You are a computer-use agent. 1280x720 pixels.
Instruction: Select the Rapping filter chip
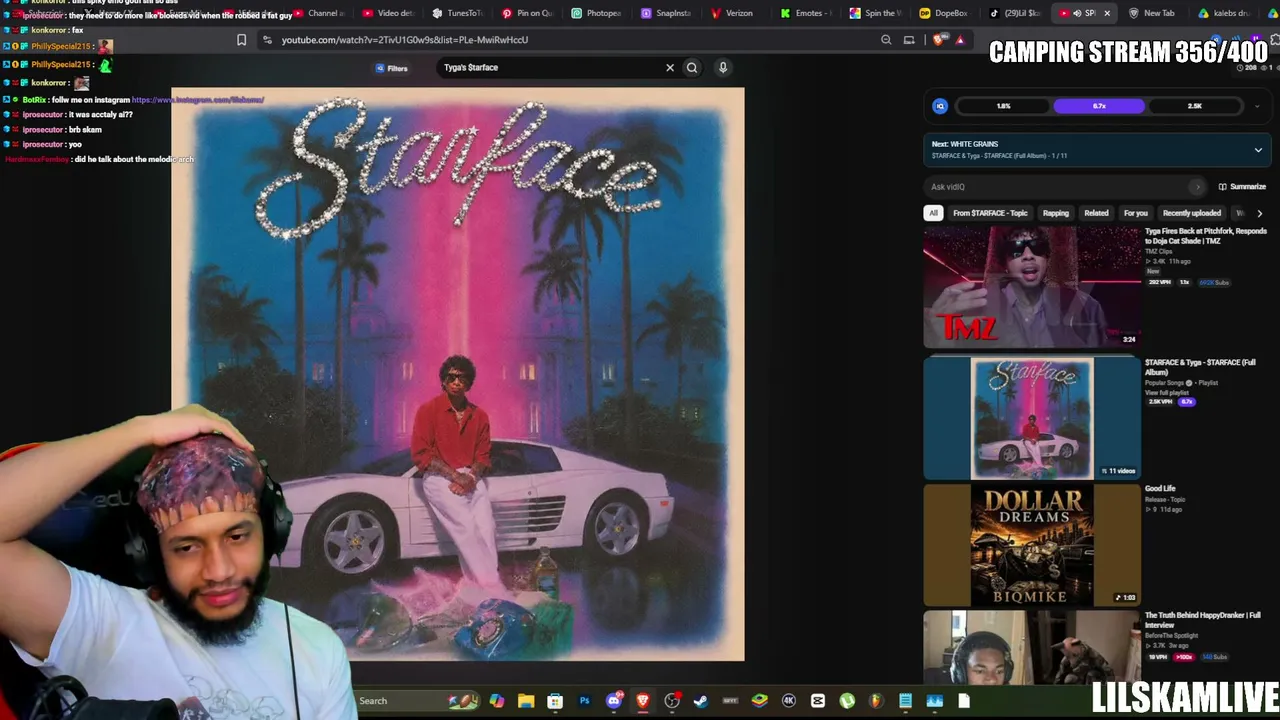click(x=1056, y=213)
